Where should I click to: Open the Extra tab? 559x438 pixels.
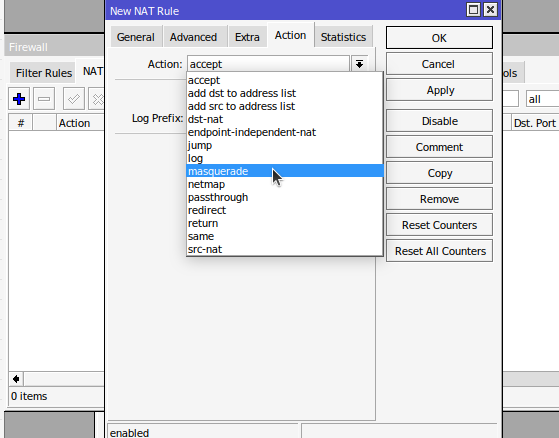247,37
